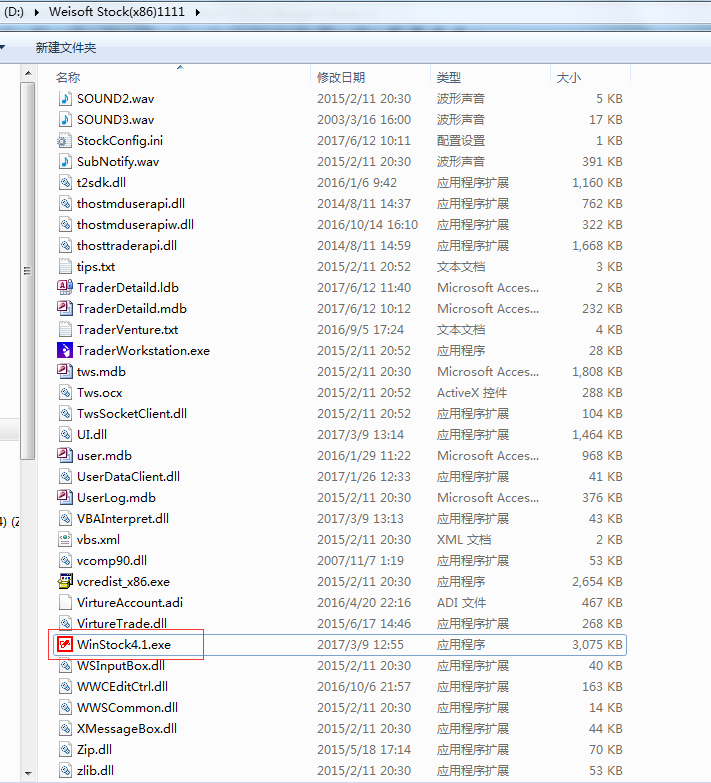Click the 2,654 KB size of vcredist_x86.exe
Image resolution: width=711 pixels, height=783 pixels.
(597, 581)
